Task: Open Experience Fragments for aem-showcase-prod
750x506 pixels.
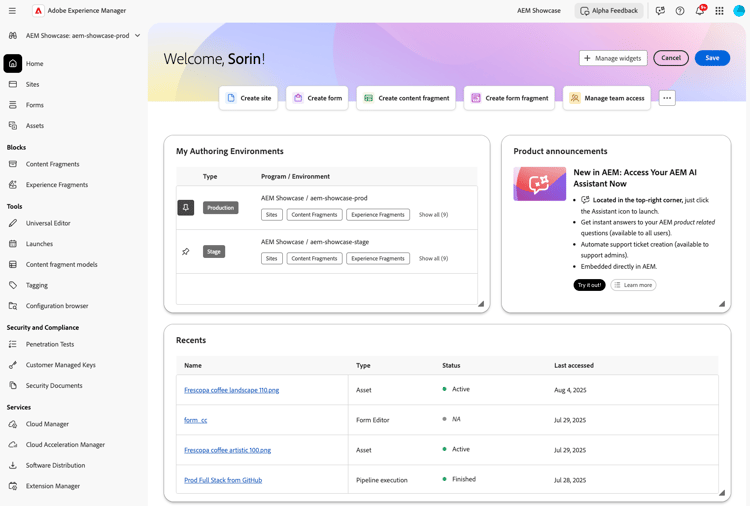Action: tap(378, 215)
